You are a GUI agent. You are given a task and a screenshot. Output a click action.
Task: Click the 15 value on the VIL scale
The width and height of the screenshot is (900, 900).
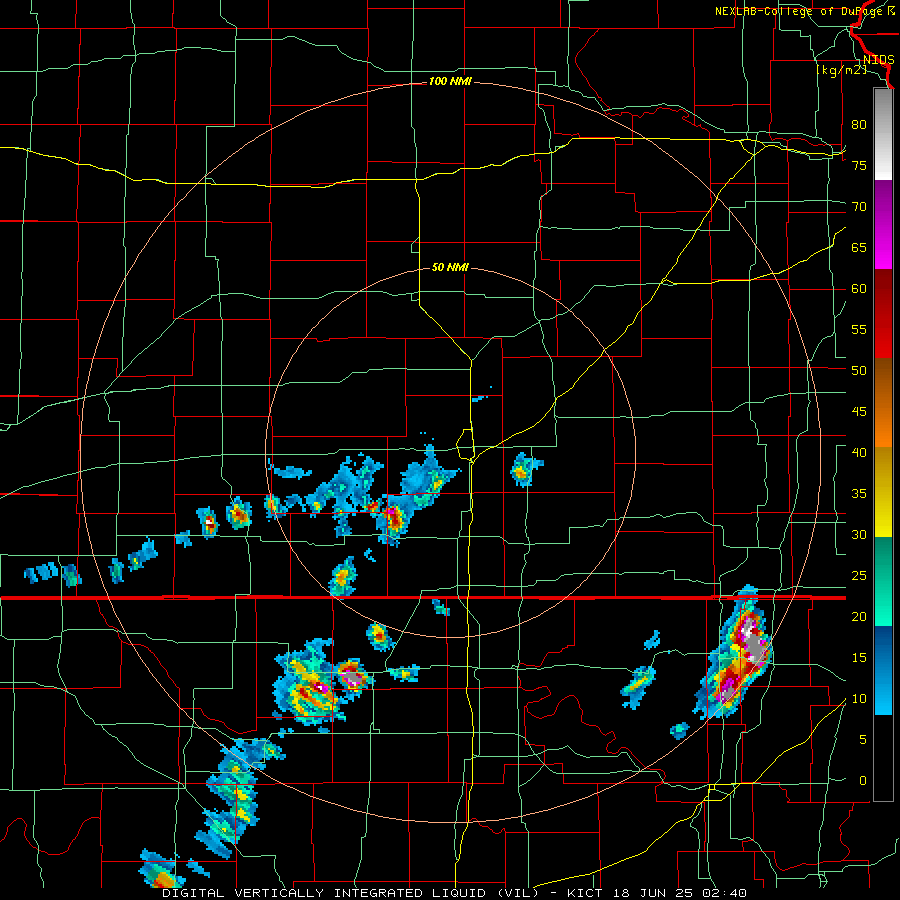(x=859, y=658)
